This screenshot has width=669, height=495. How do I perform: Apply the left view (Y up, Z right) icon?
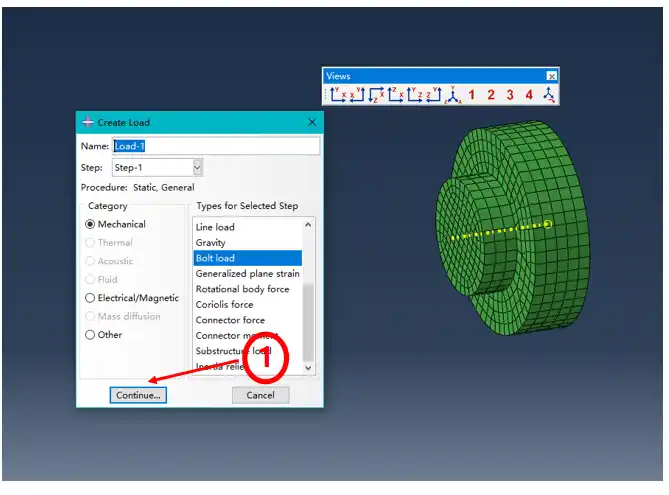(x=414, y=95)
